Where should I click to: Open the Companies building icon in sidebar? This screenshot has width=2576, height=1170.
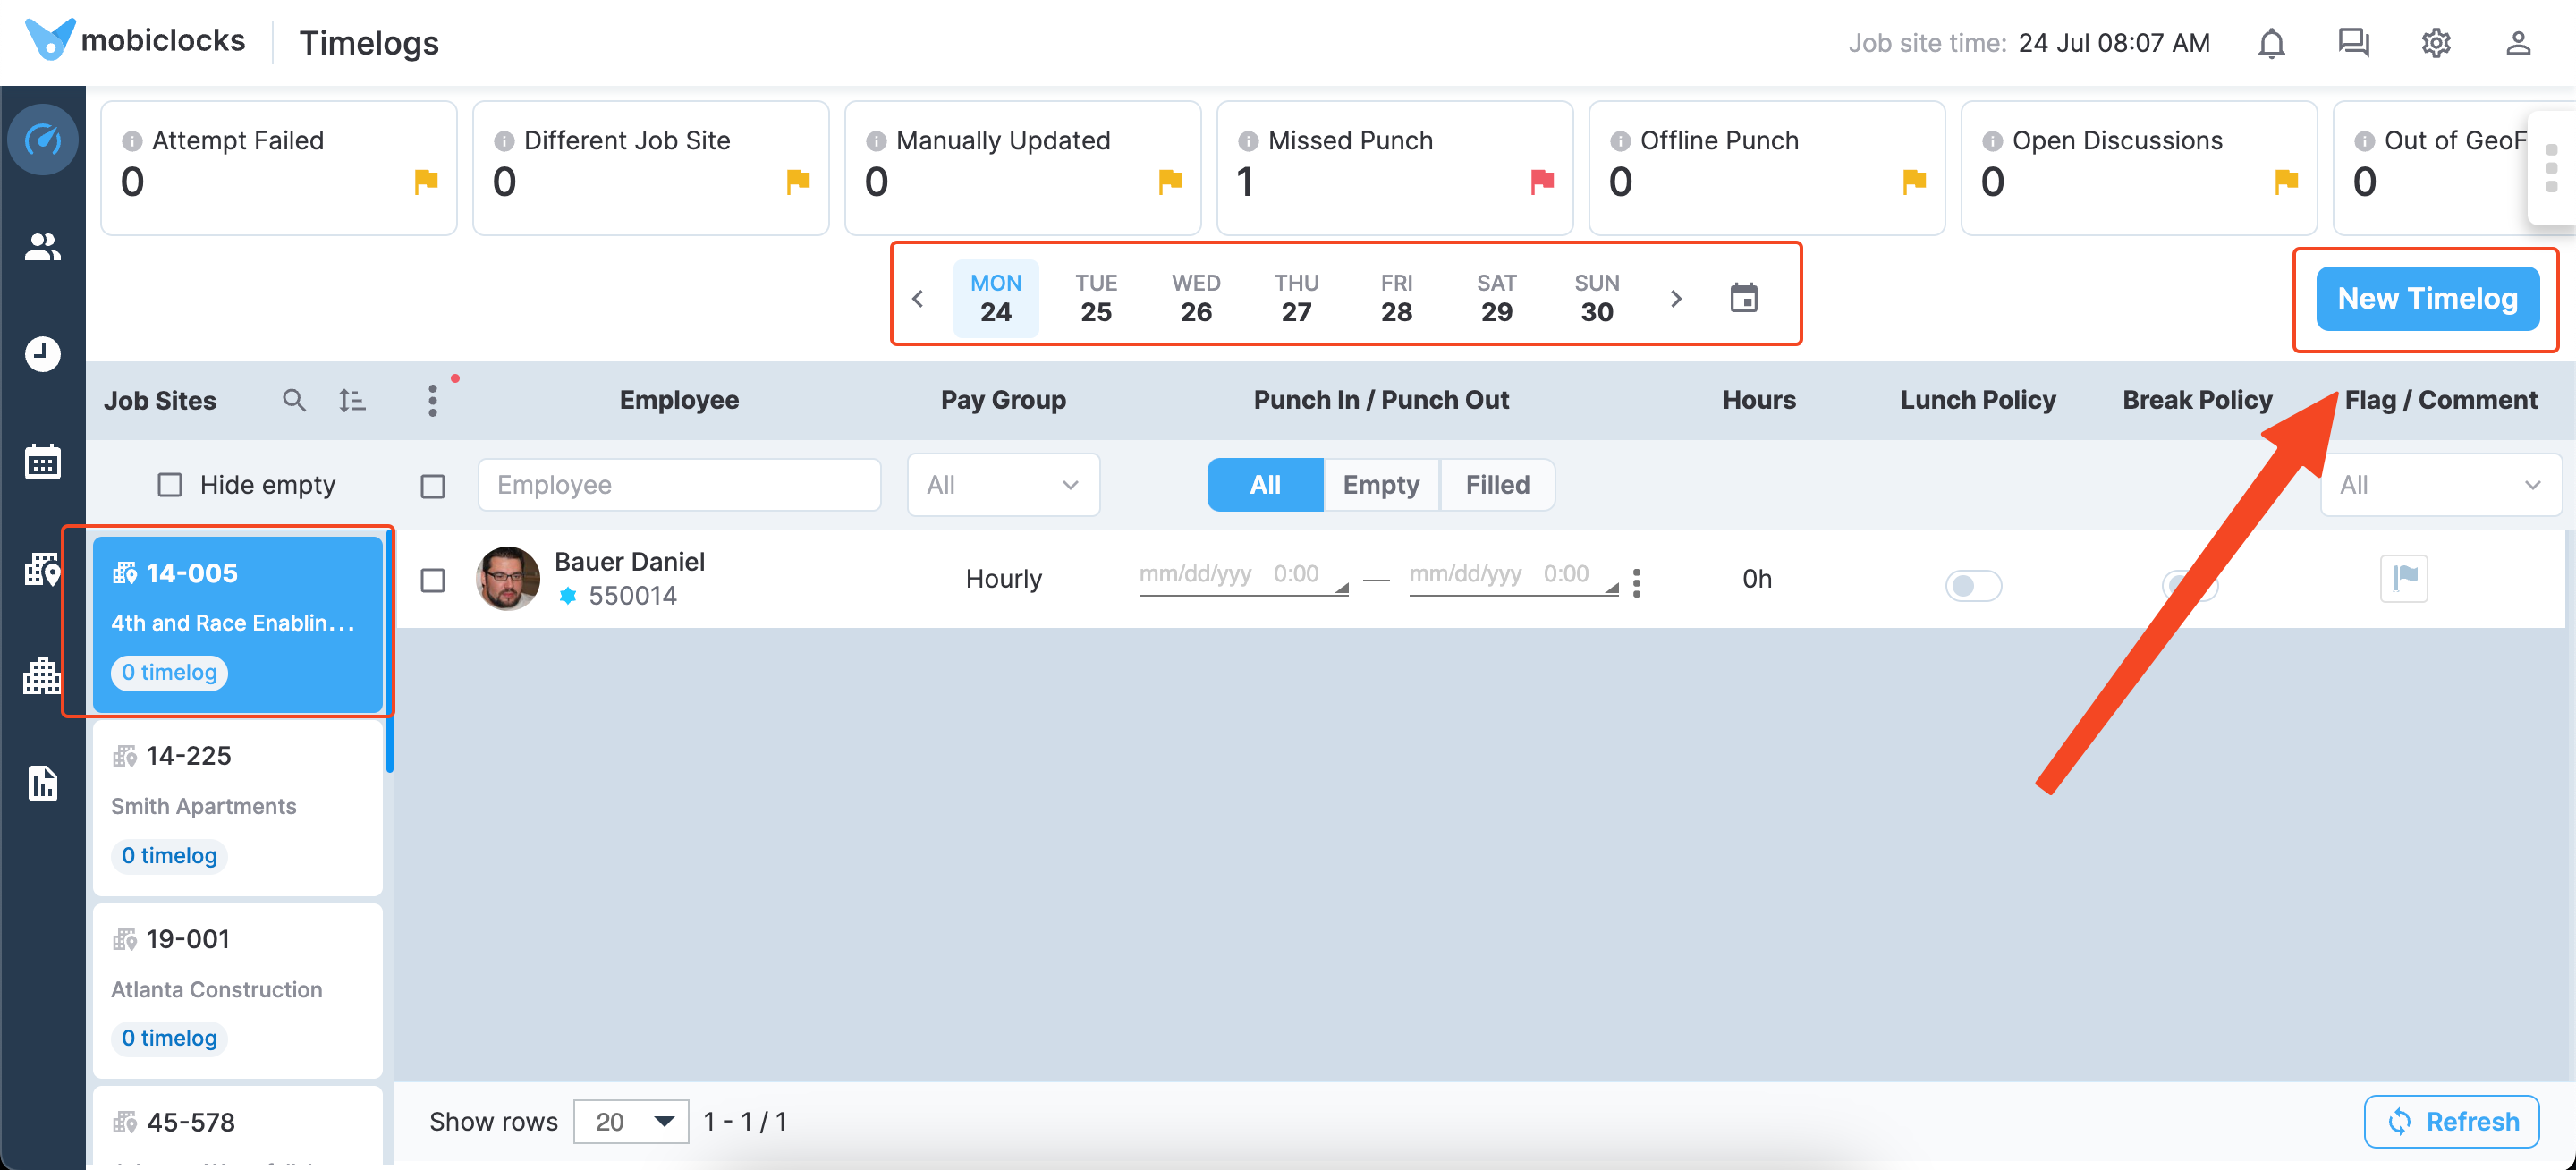(43, 677)
